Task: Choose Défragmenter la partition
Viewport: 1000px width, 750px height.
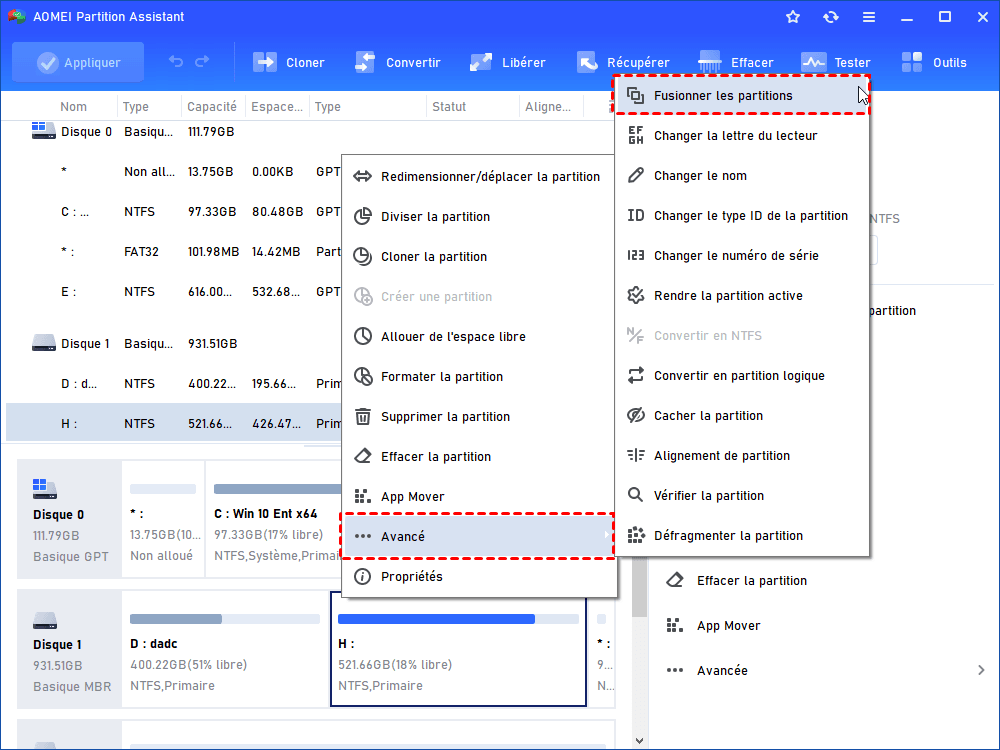Action: (x=728, y=536)
